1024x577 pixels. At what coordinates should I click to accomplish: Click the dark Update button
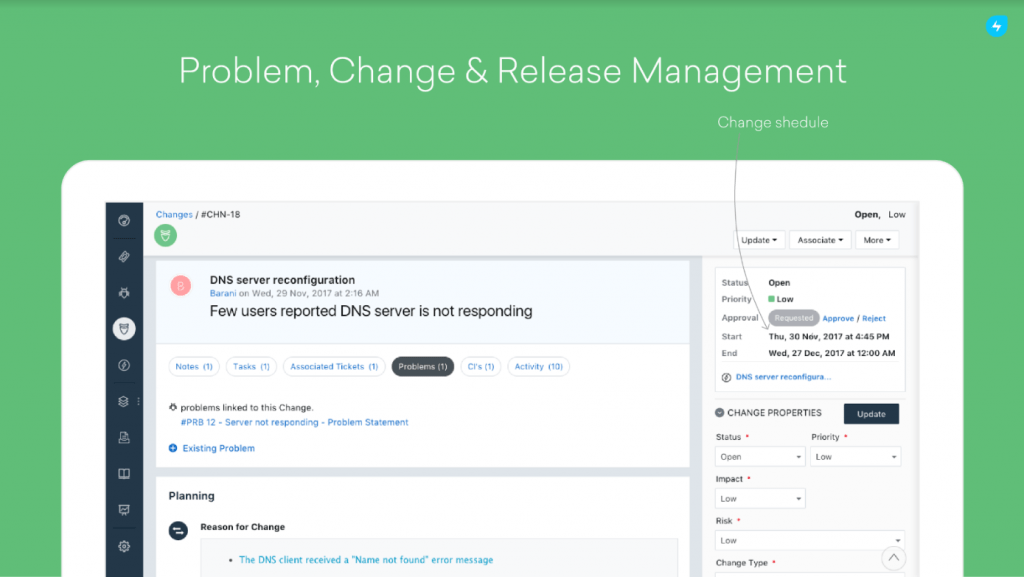871,414
